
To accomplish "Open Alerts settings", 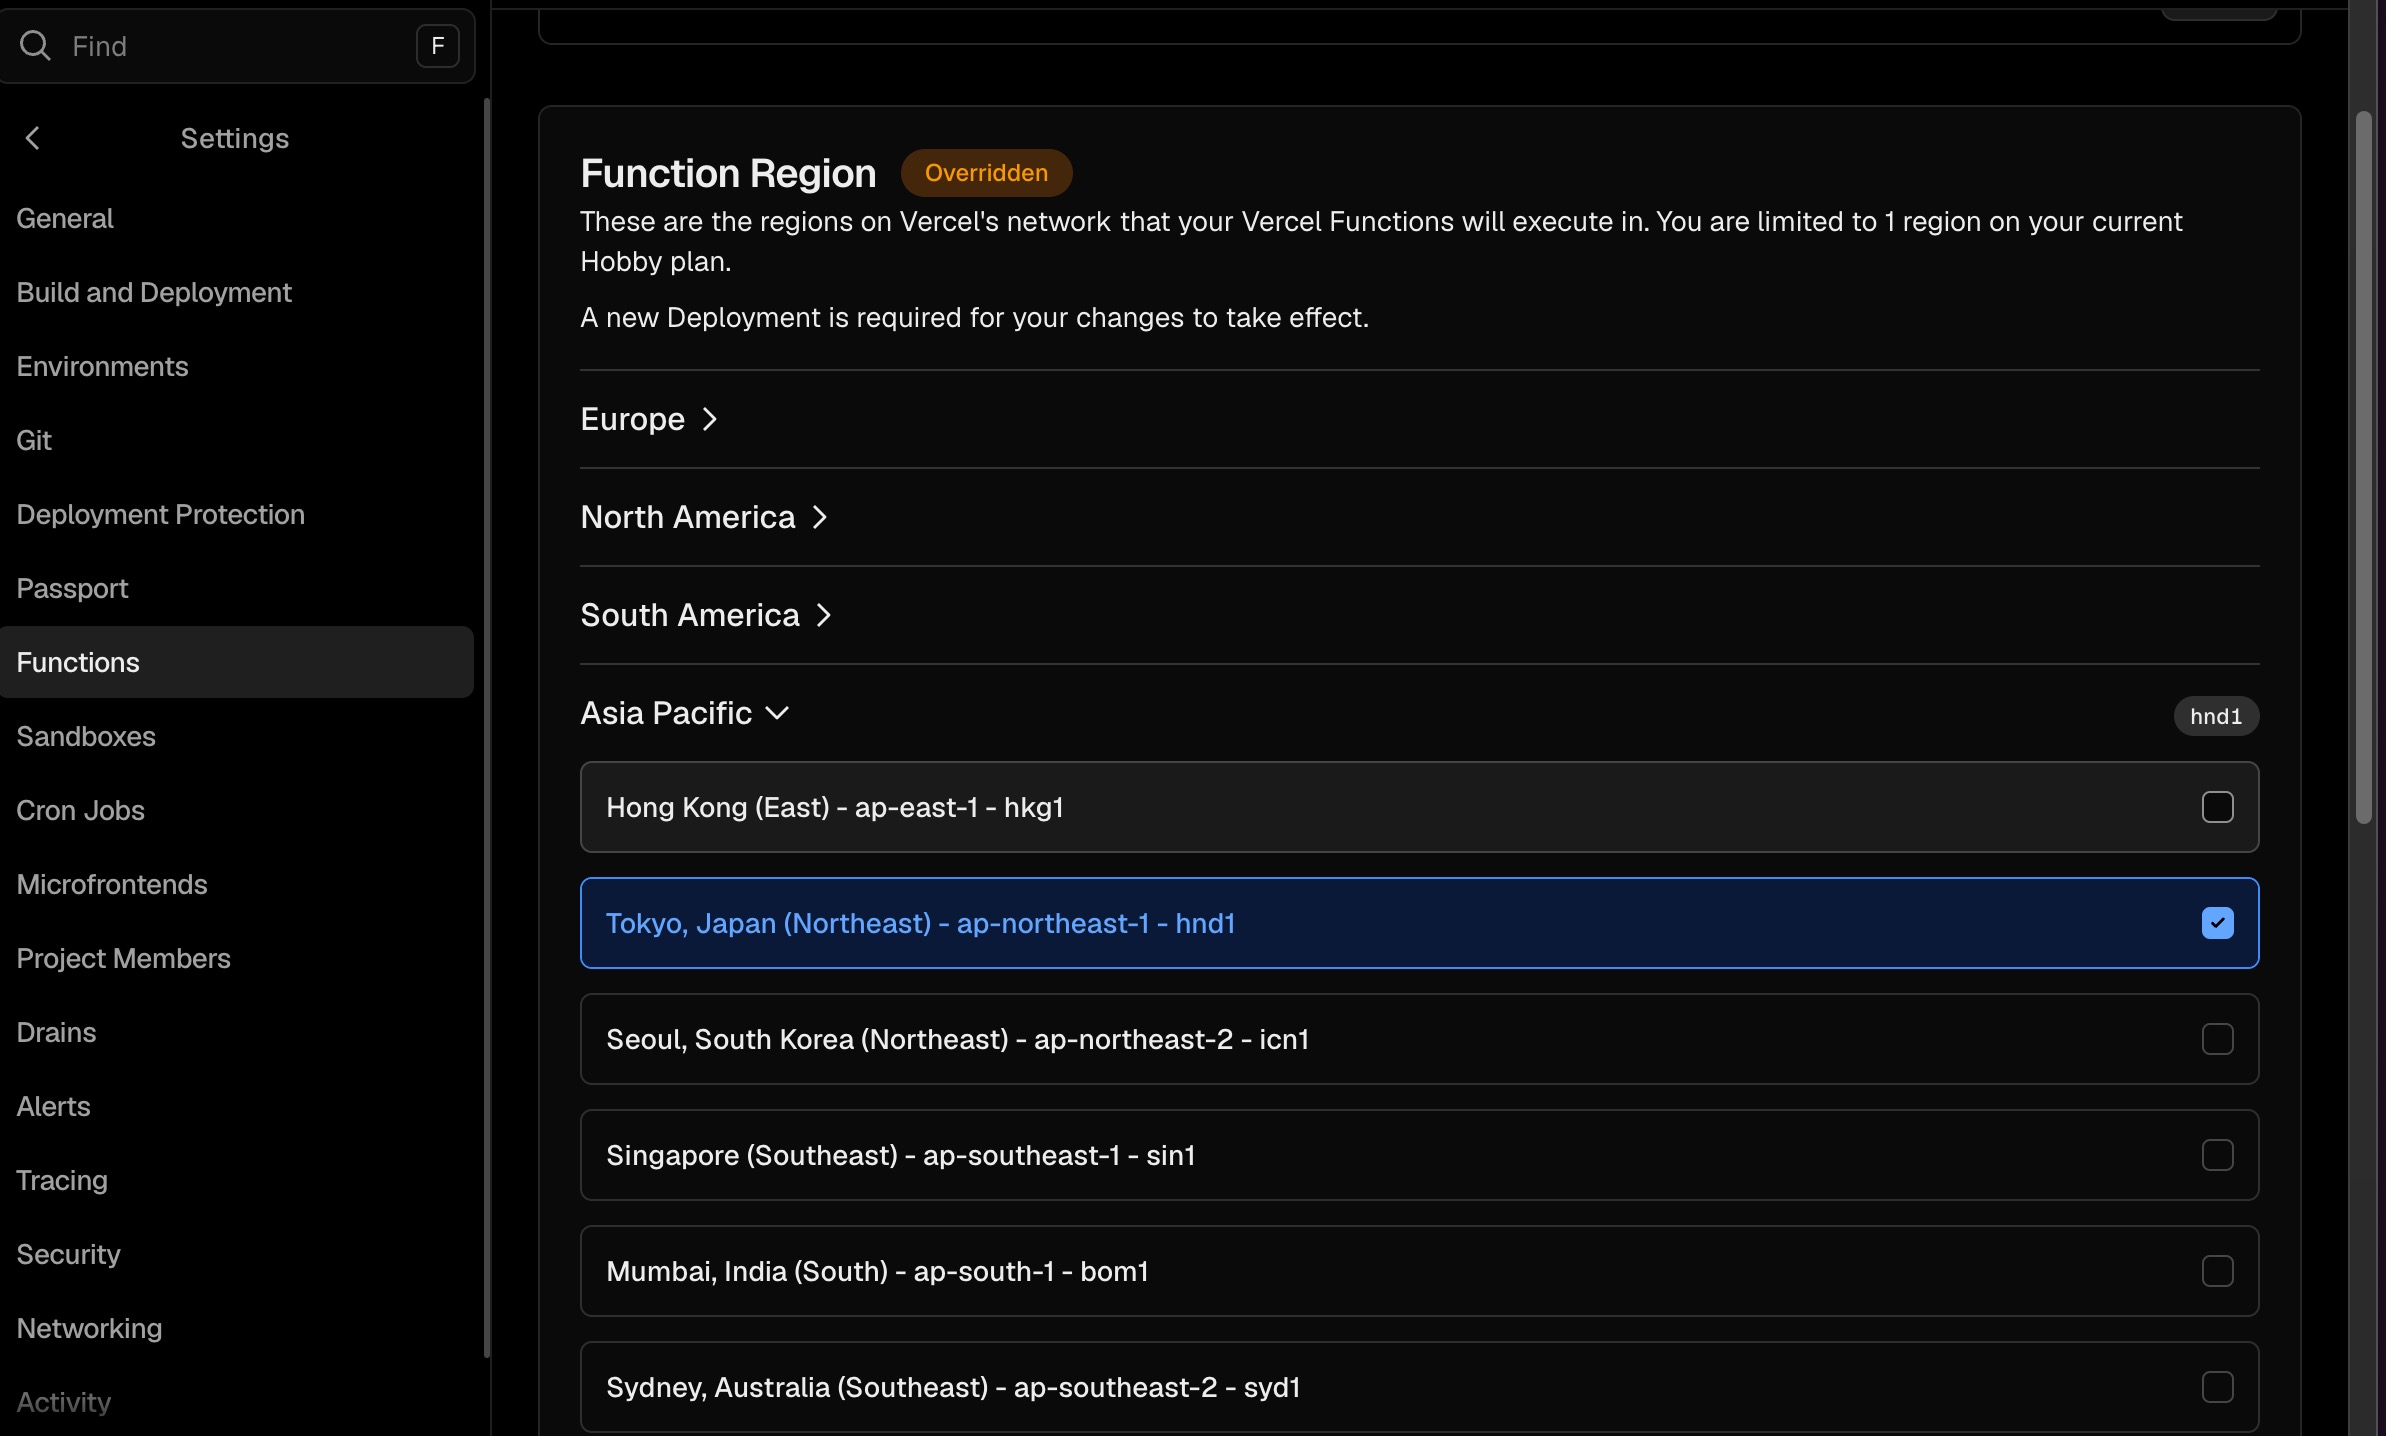I will point(53,1106).
